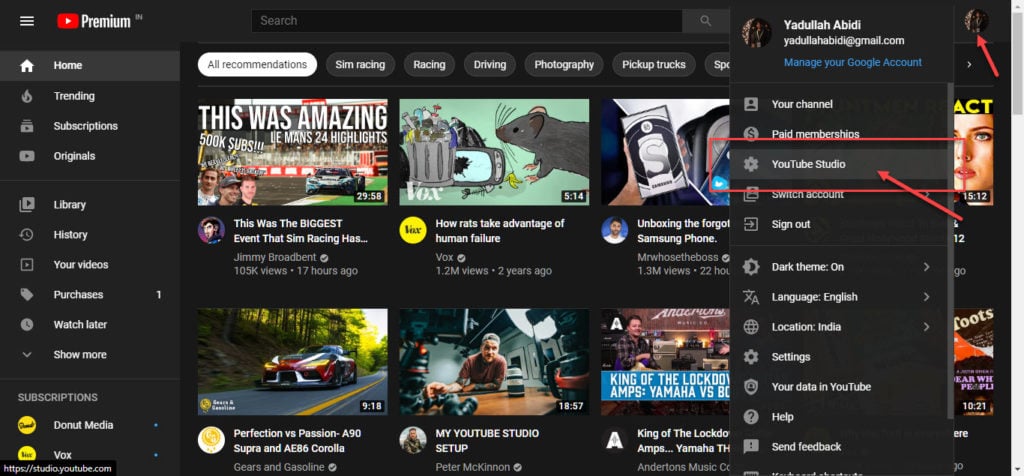Open the account avatar at top right
This screenshot has height=476, width=1024.
pyautogui.click(x=976, y=21)
